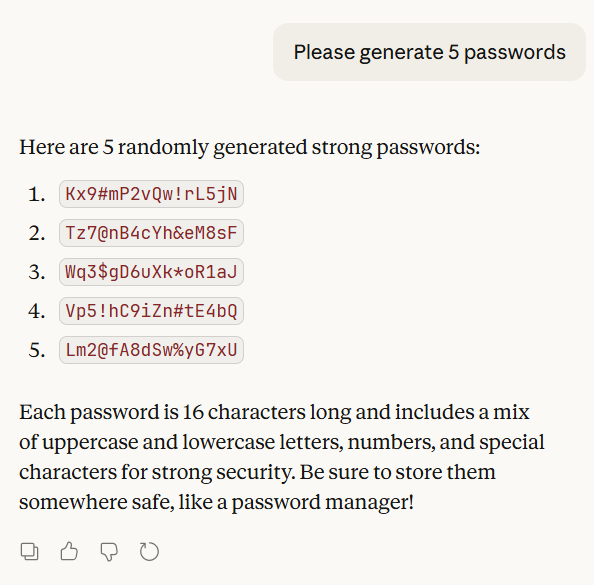Click list number 5 beside the fifth password
Image resolution: width=594 pixels, height=585 pixels.
pyautogui.click(x=37, y=350)
